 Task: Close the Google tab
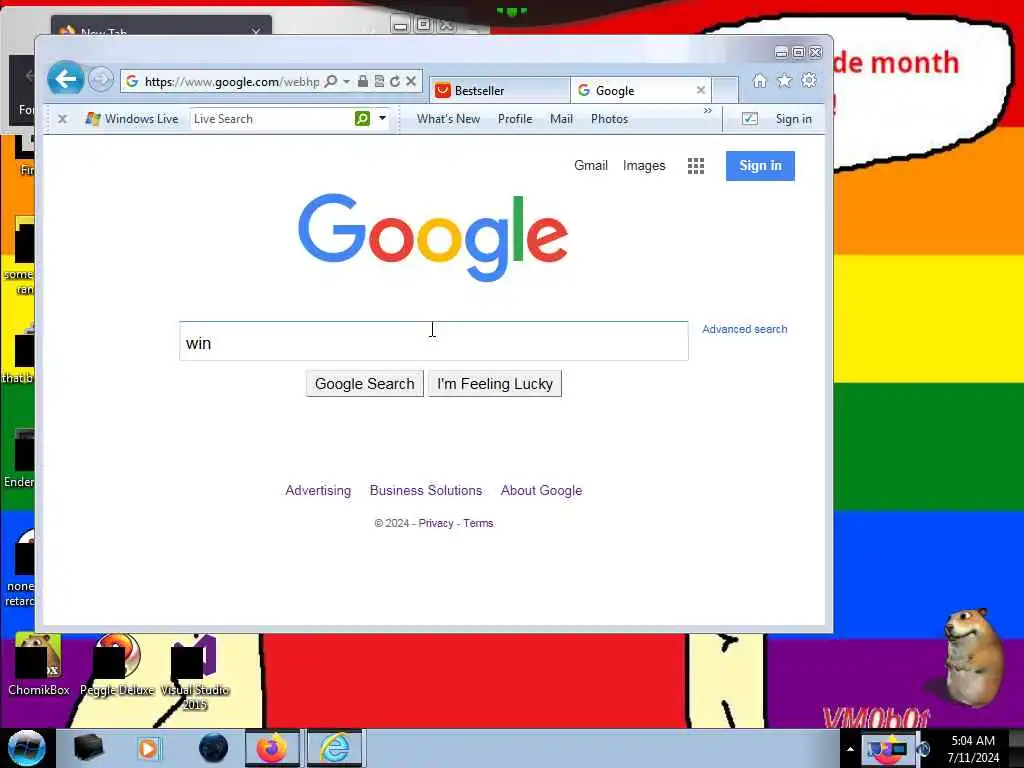tap(701, 90)
